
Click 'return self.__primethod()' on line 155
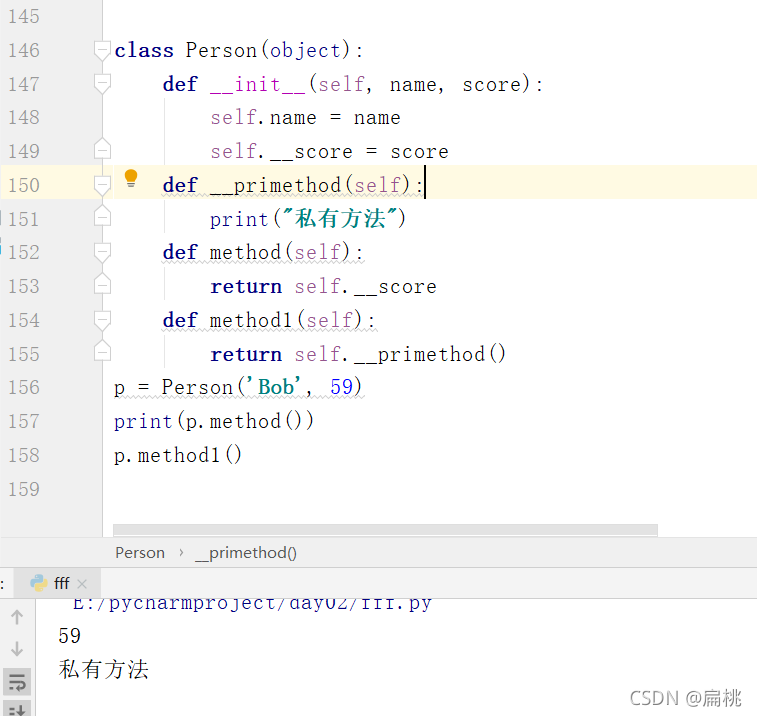click(x=358, y=354)
